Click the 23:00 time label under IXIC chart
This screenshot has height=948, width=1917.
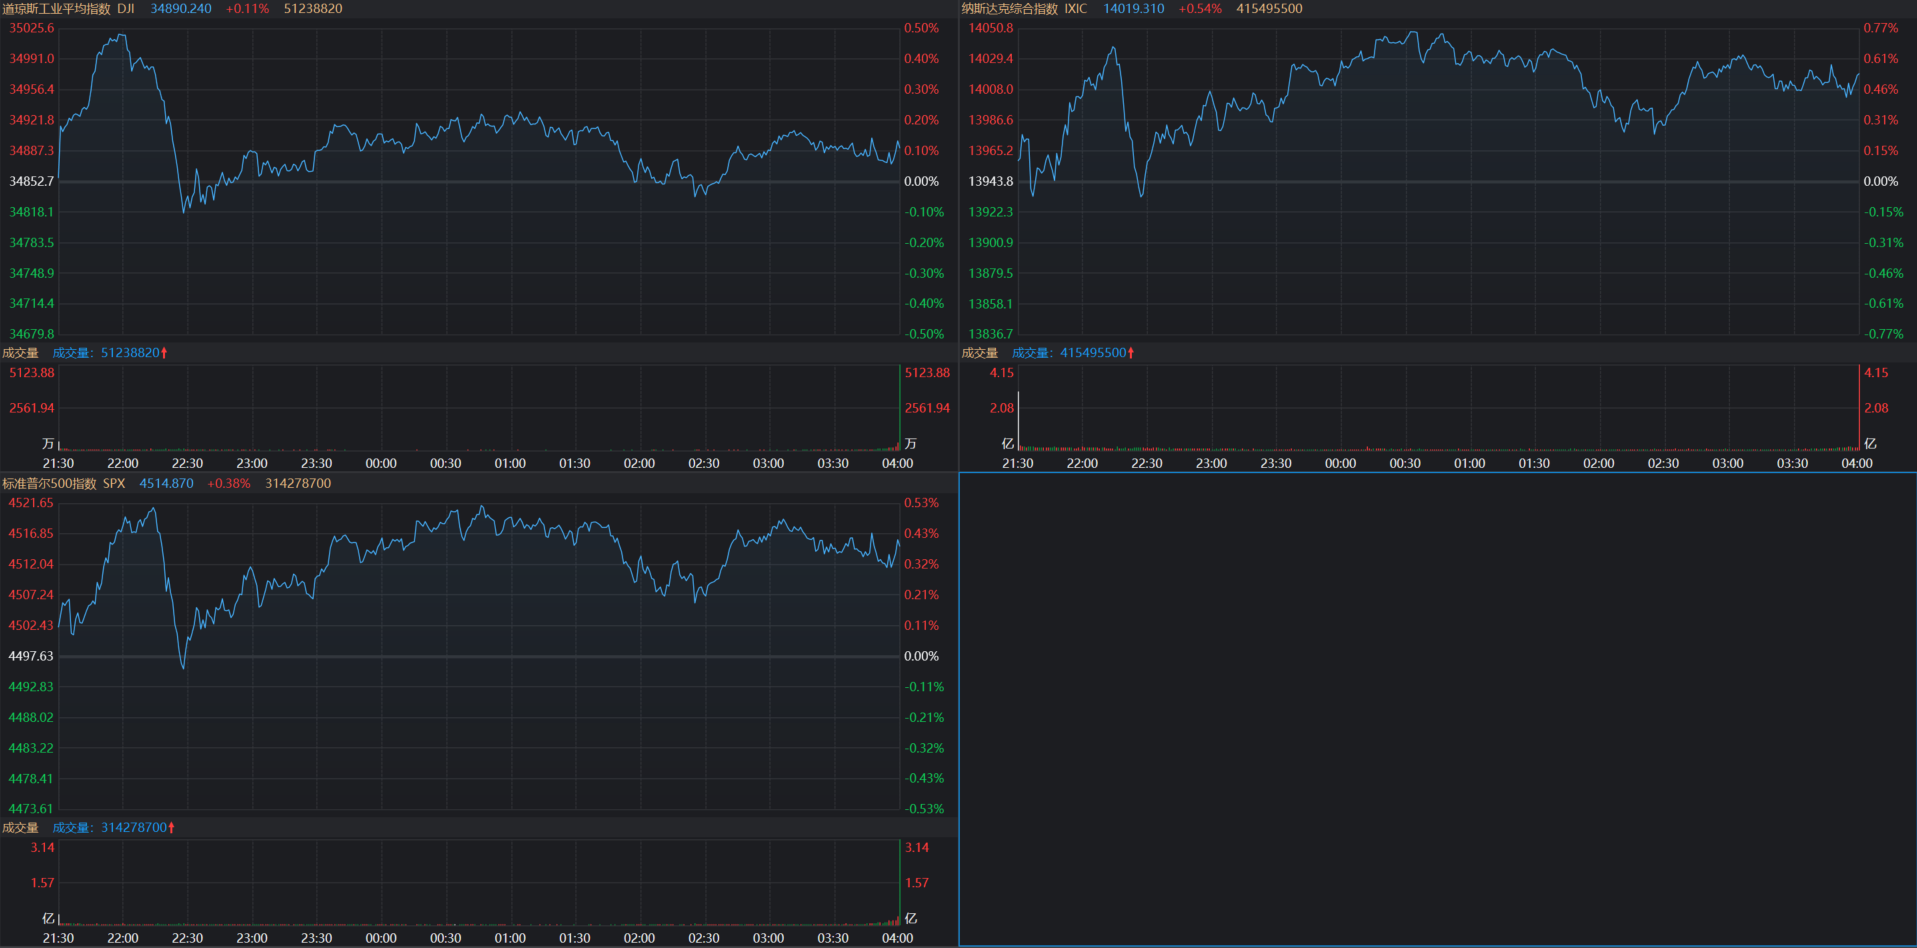(1211, 463)
